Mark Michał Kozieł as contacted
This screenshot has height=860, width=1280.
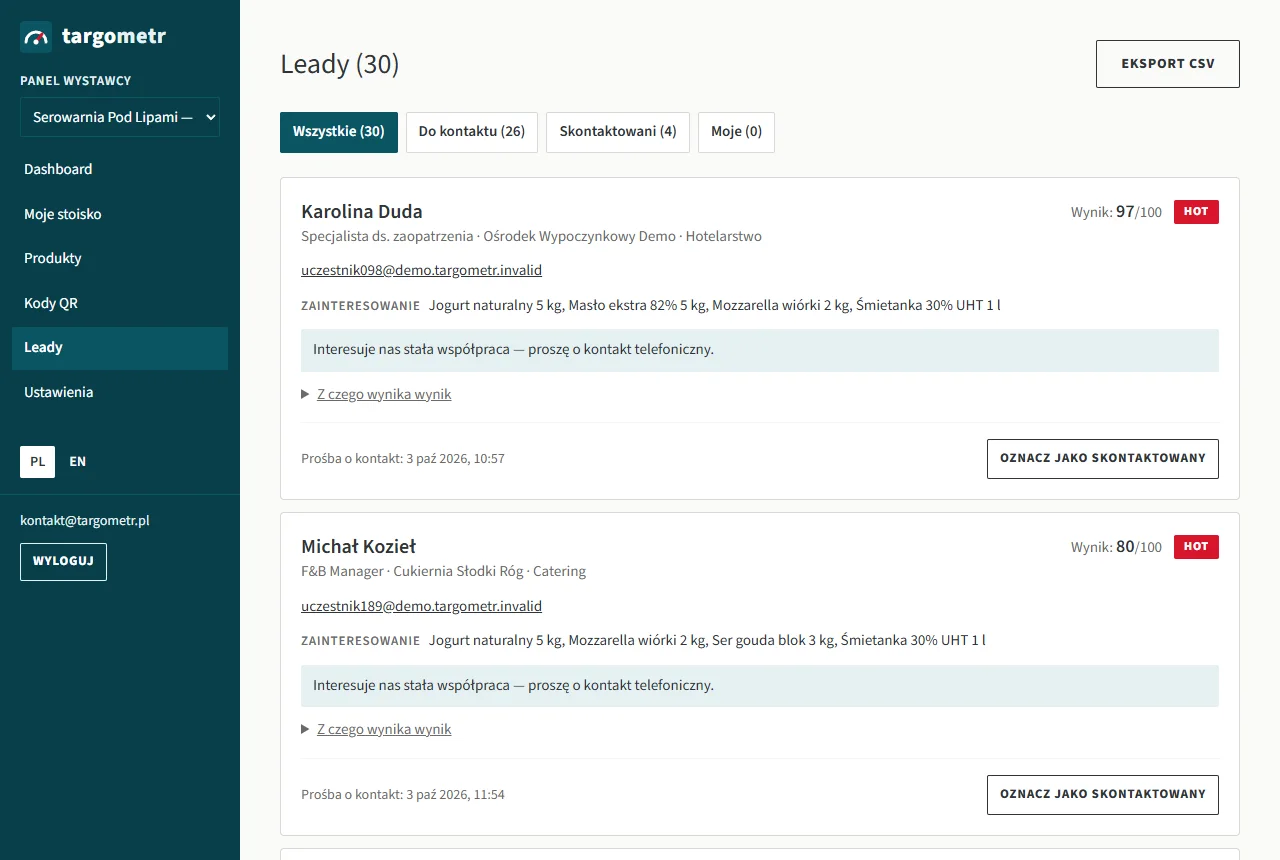1103,794
